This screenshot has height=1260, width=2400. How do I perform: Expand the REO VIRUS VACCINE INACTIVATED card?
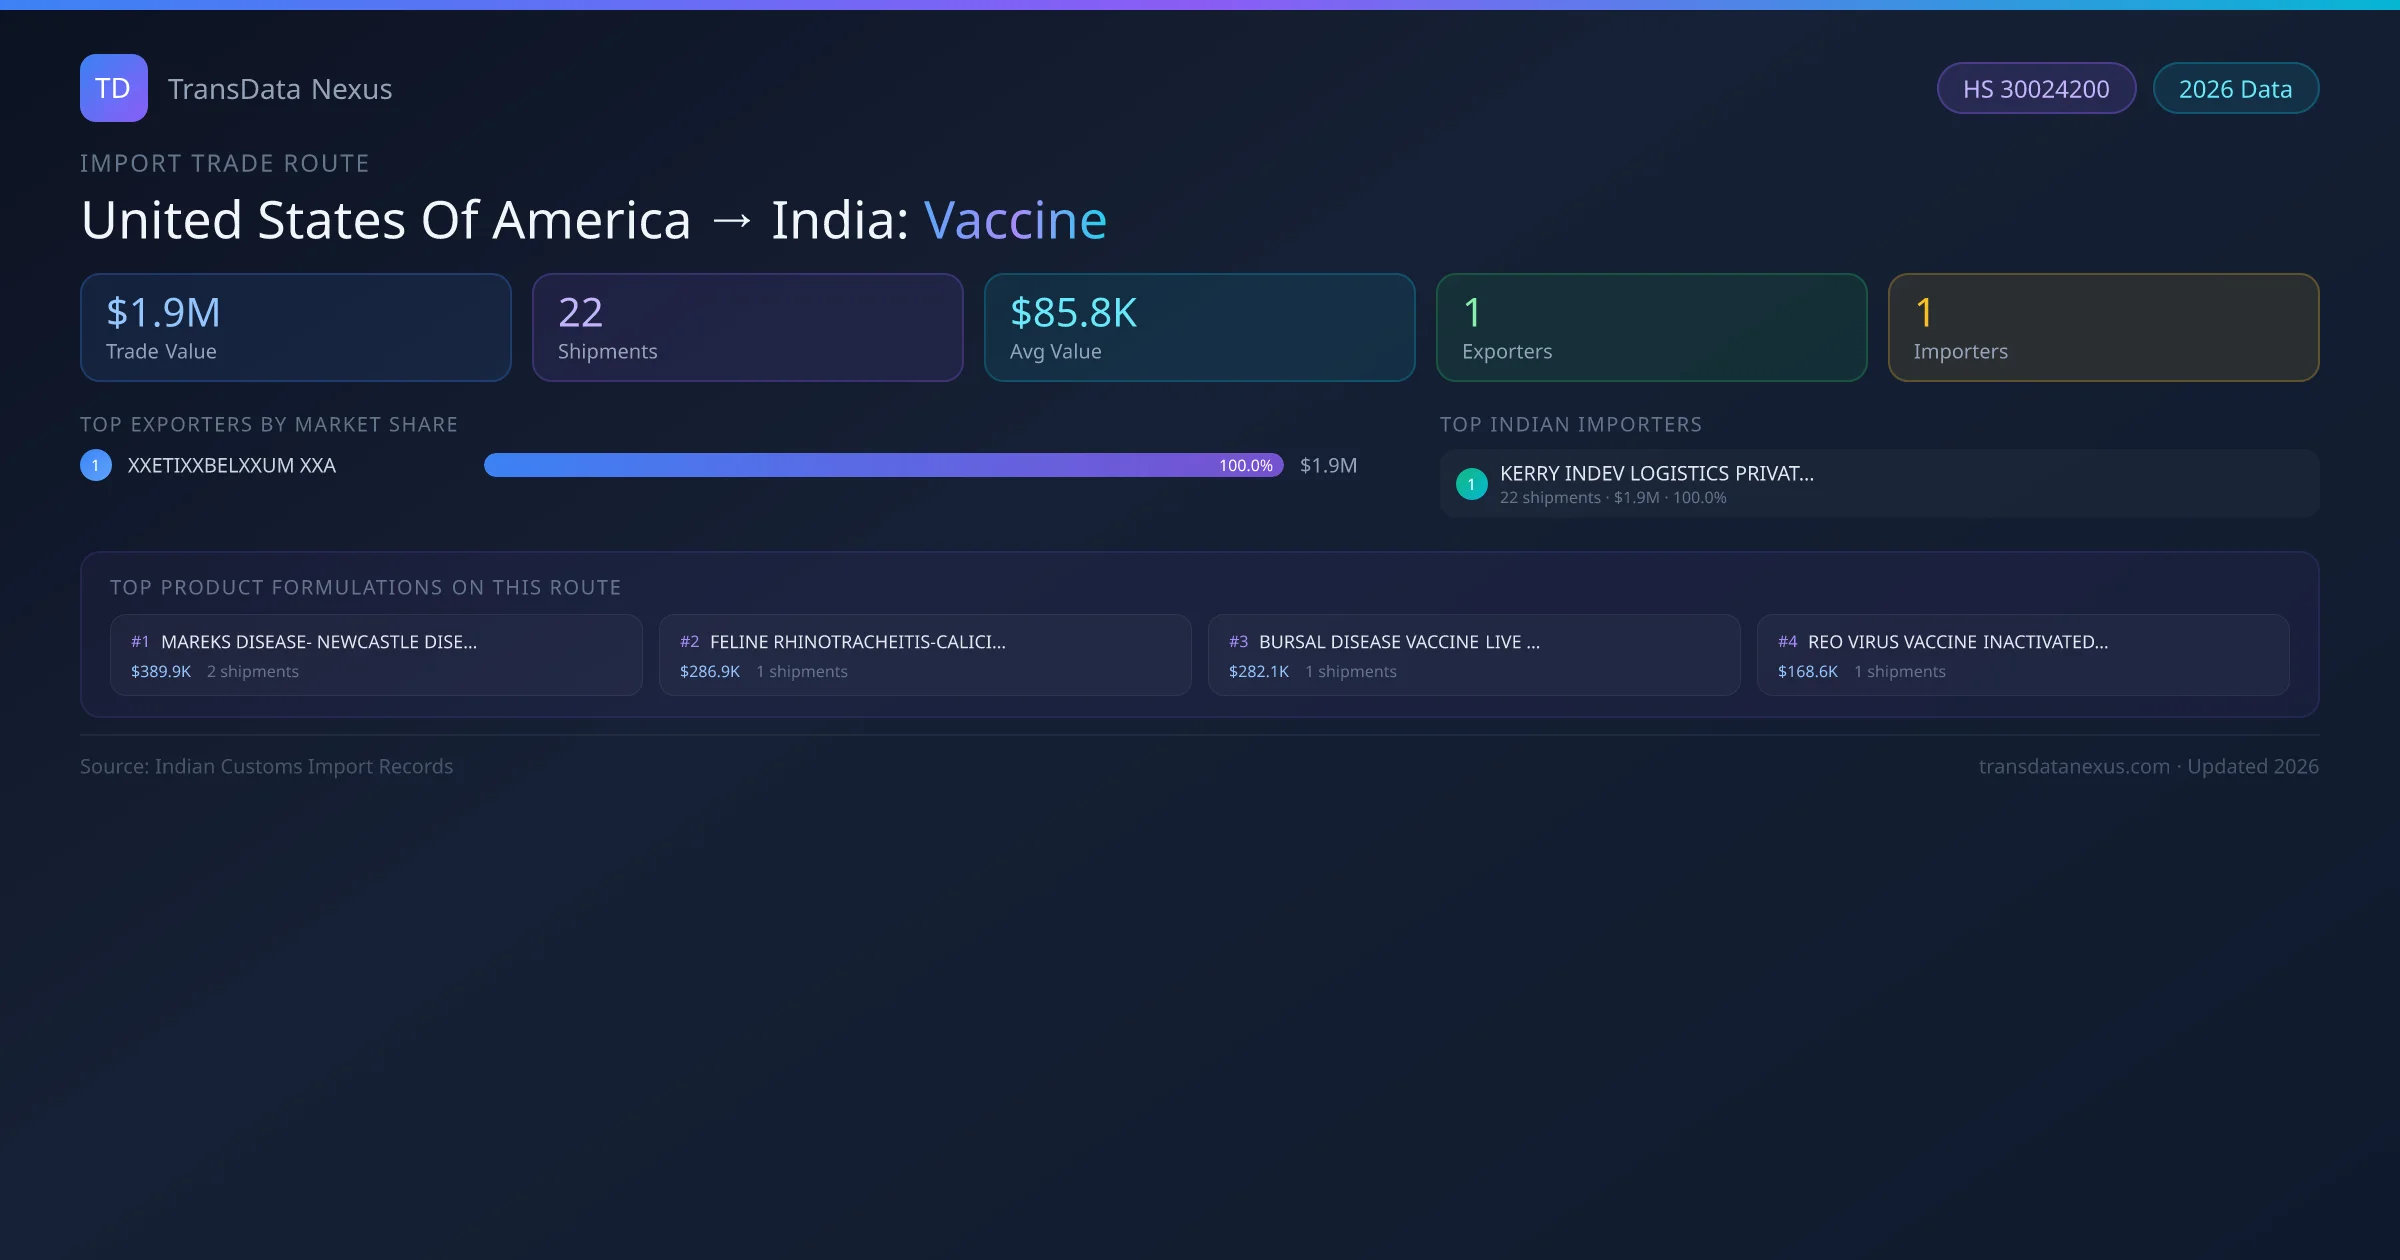pyautogui.click(x=2025, y=654)
